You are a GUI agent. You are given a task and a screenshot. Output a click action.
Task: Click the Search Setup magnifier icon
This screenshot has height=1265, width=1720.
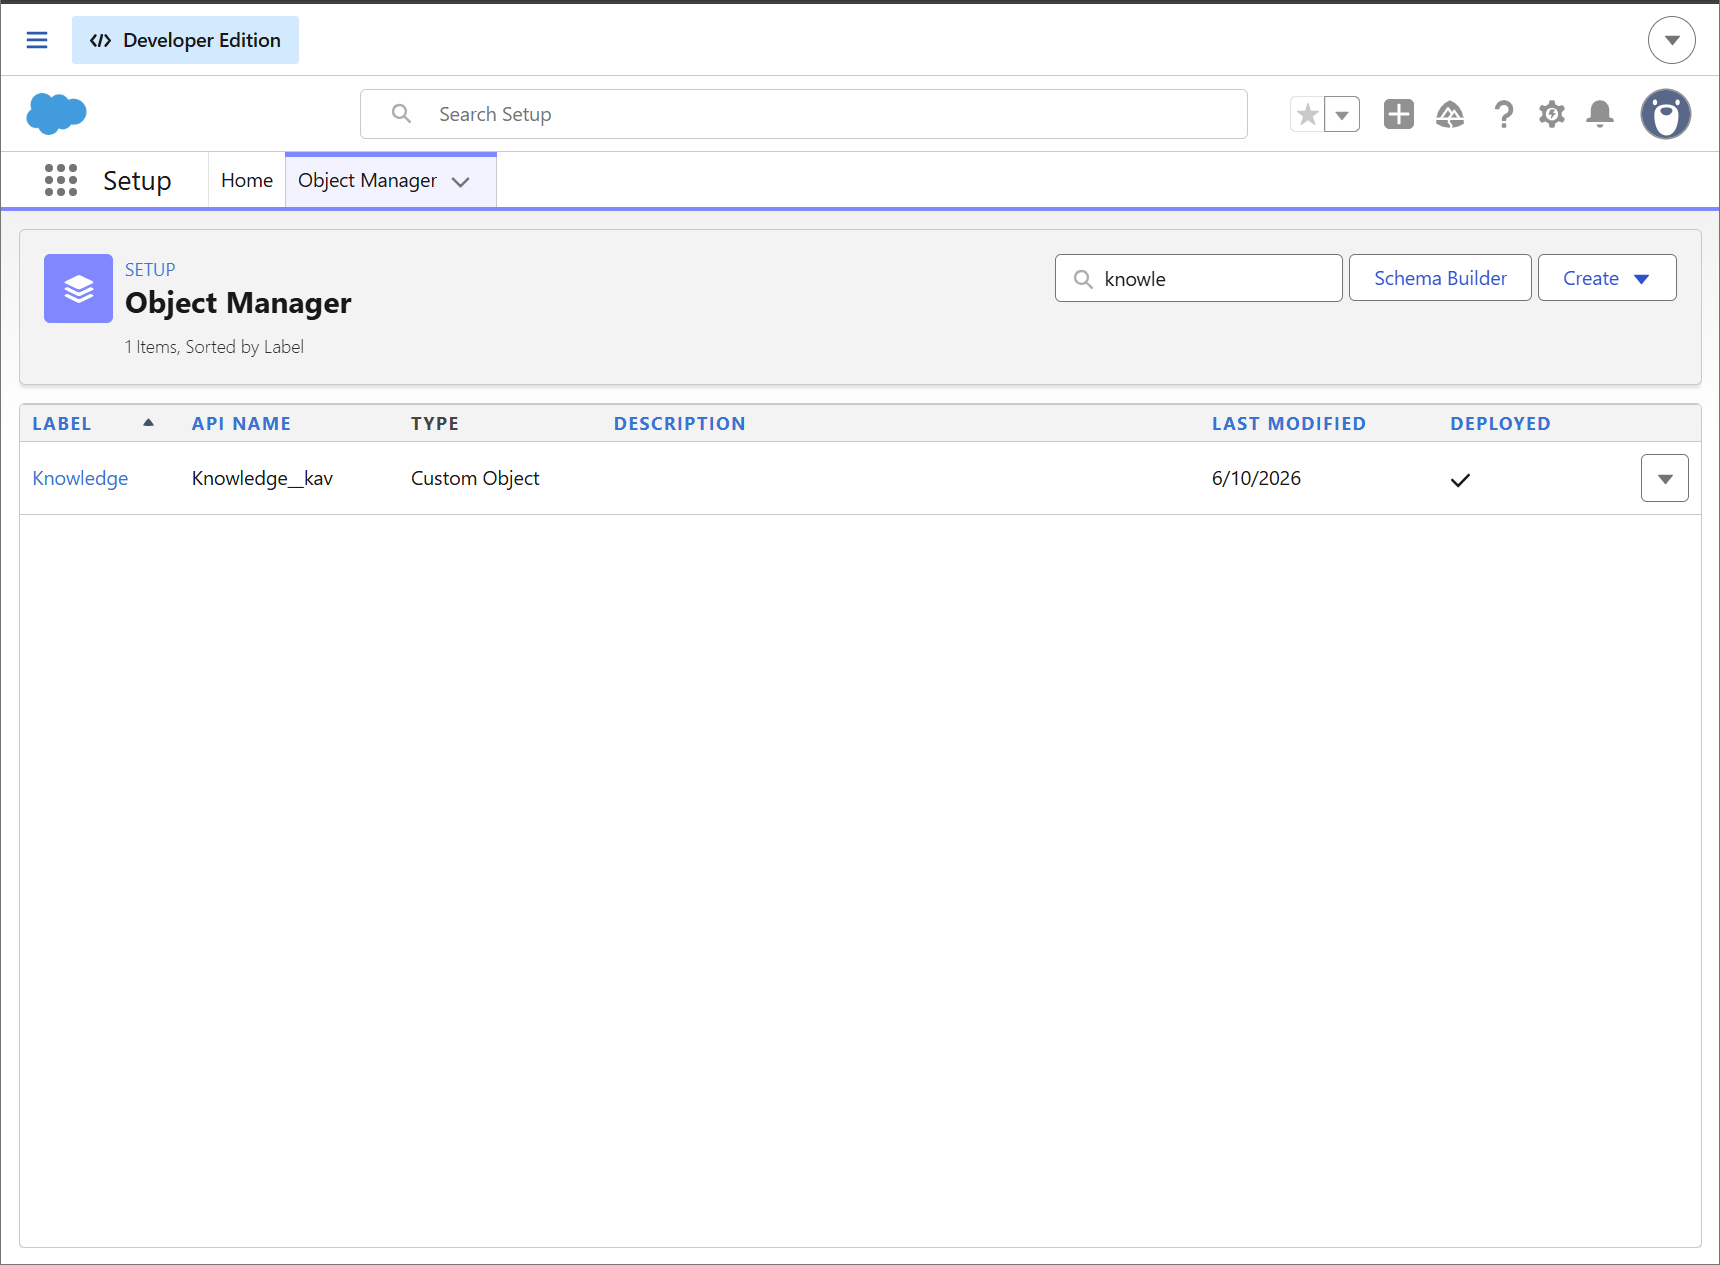tap(401, 114)
